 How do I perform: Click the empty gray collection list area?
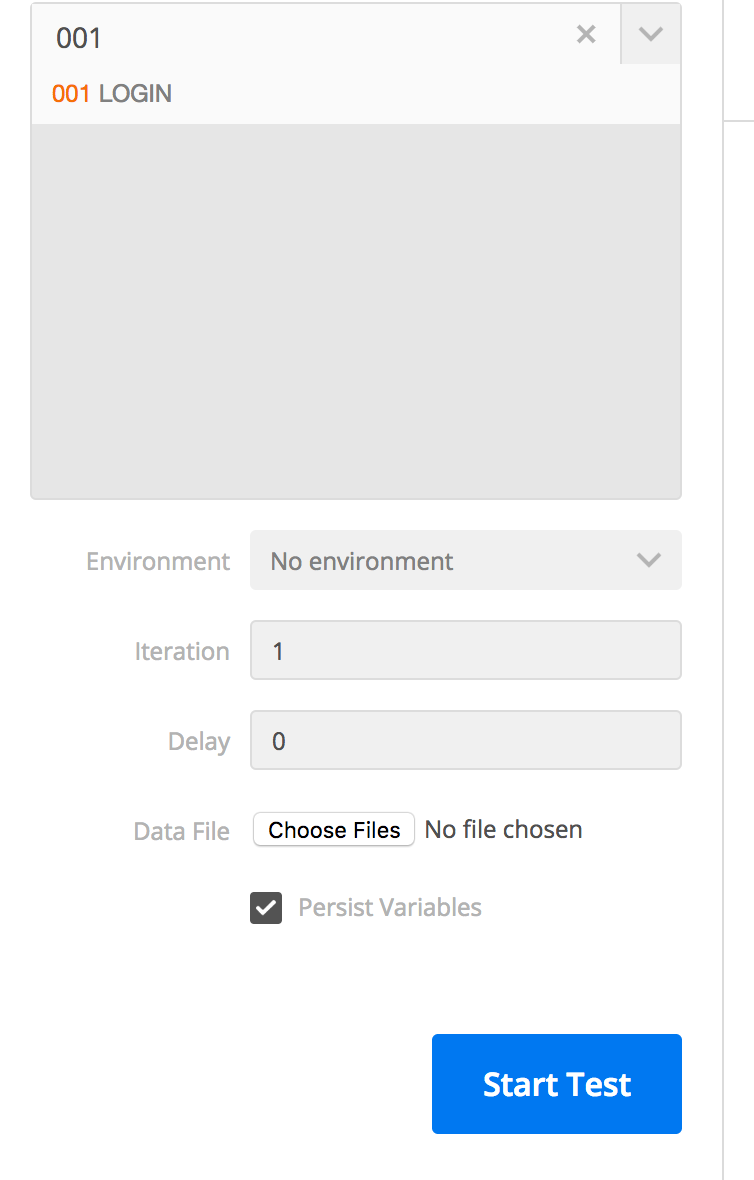356,310
